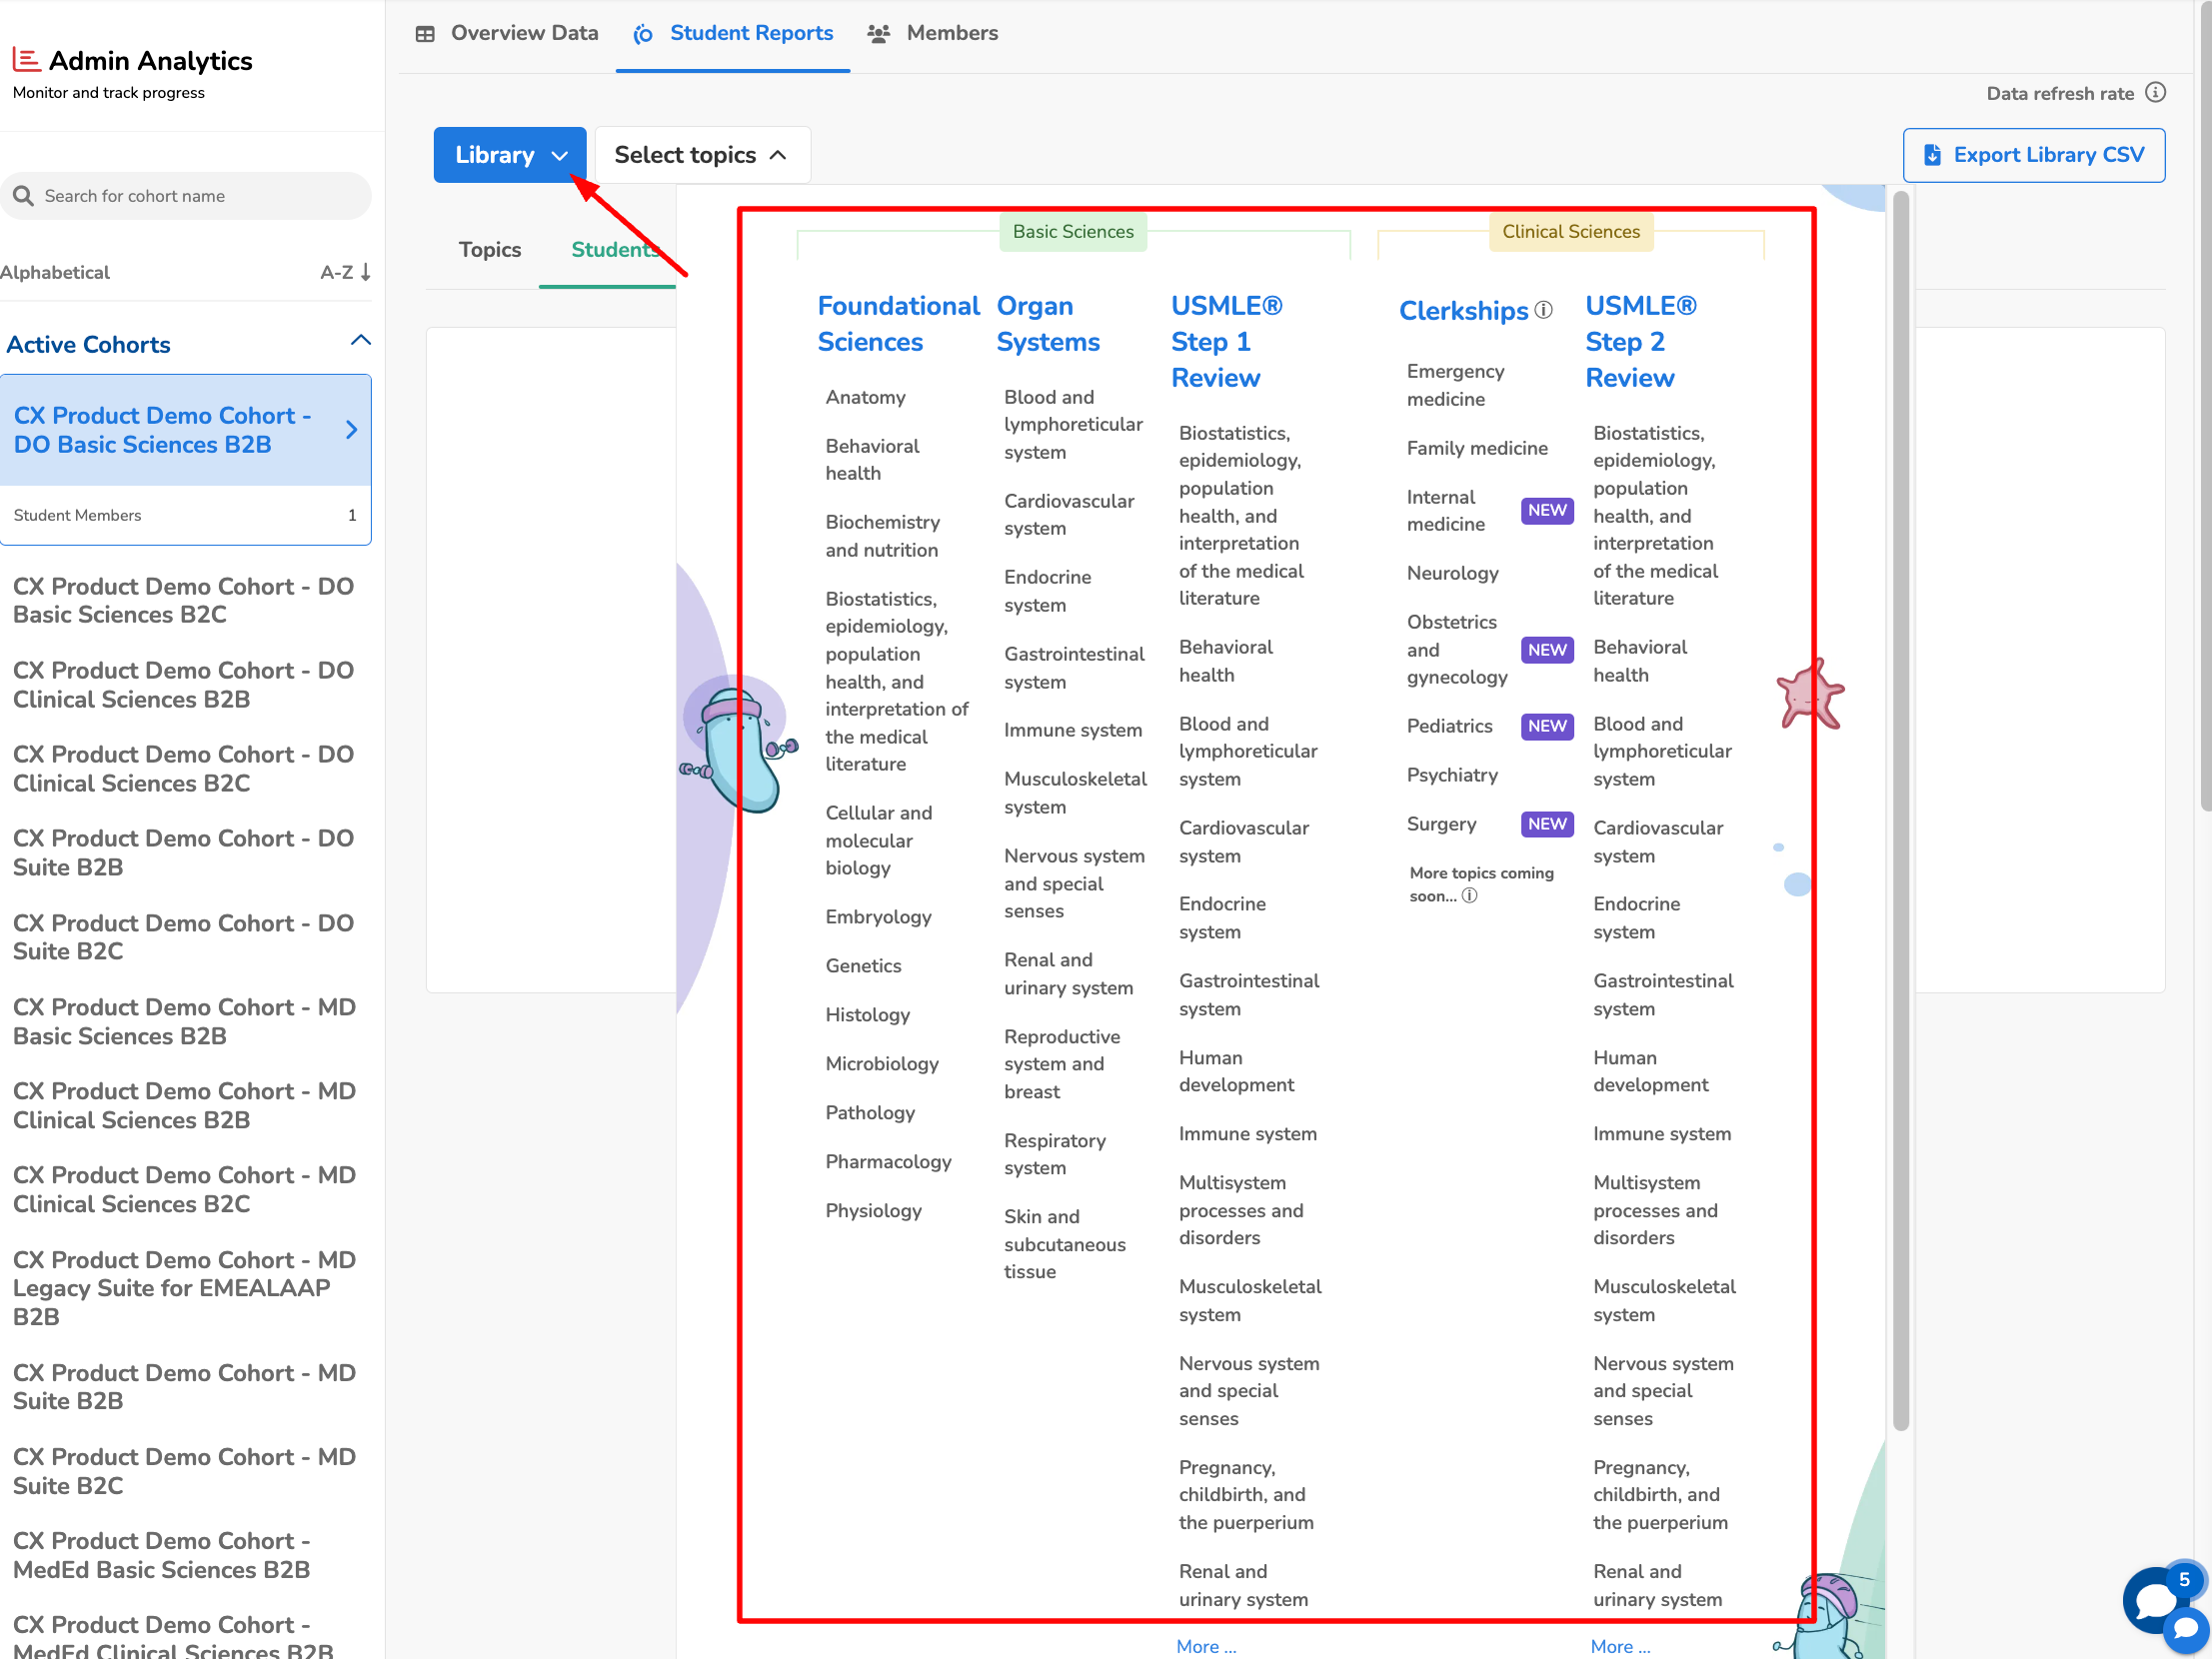Open USMLE Step 2 Review heading

click(1640, 342)
